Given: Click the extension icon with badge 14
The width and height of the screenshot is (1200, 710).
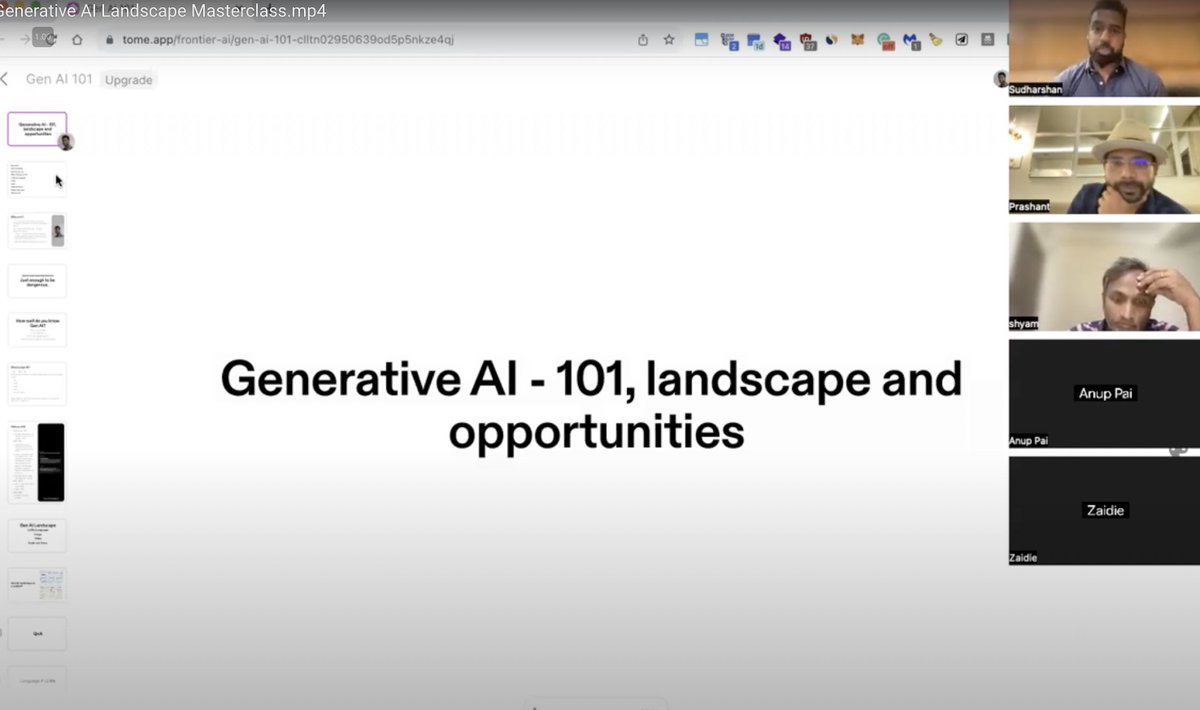Looking at the screenshot, I should point(781,41).
